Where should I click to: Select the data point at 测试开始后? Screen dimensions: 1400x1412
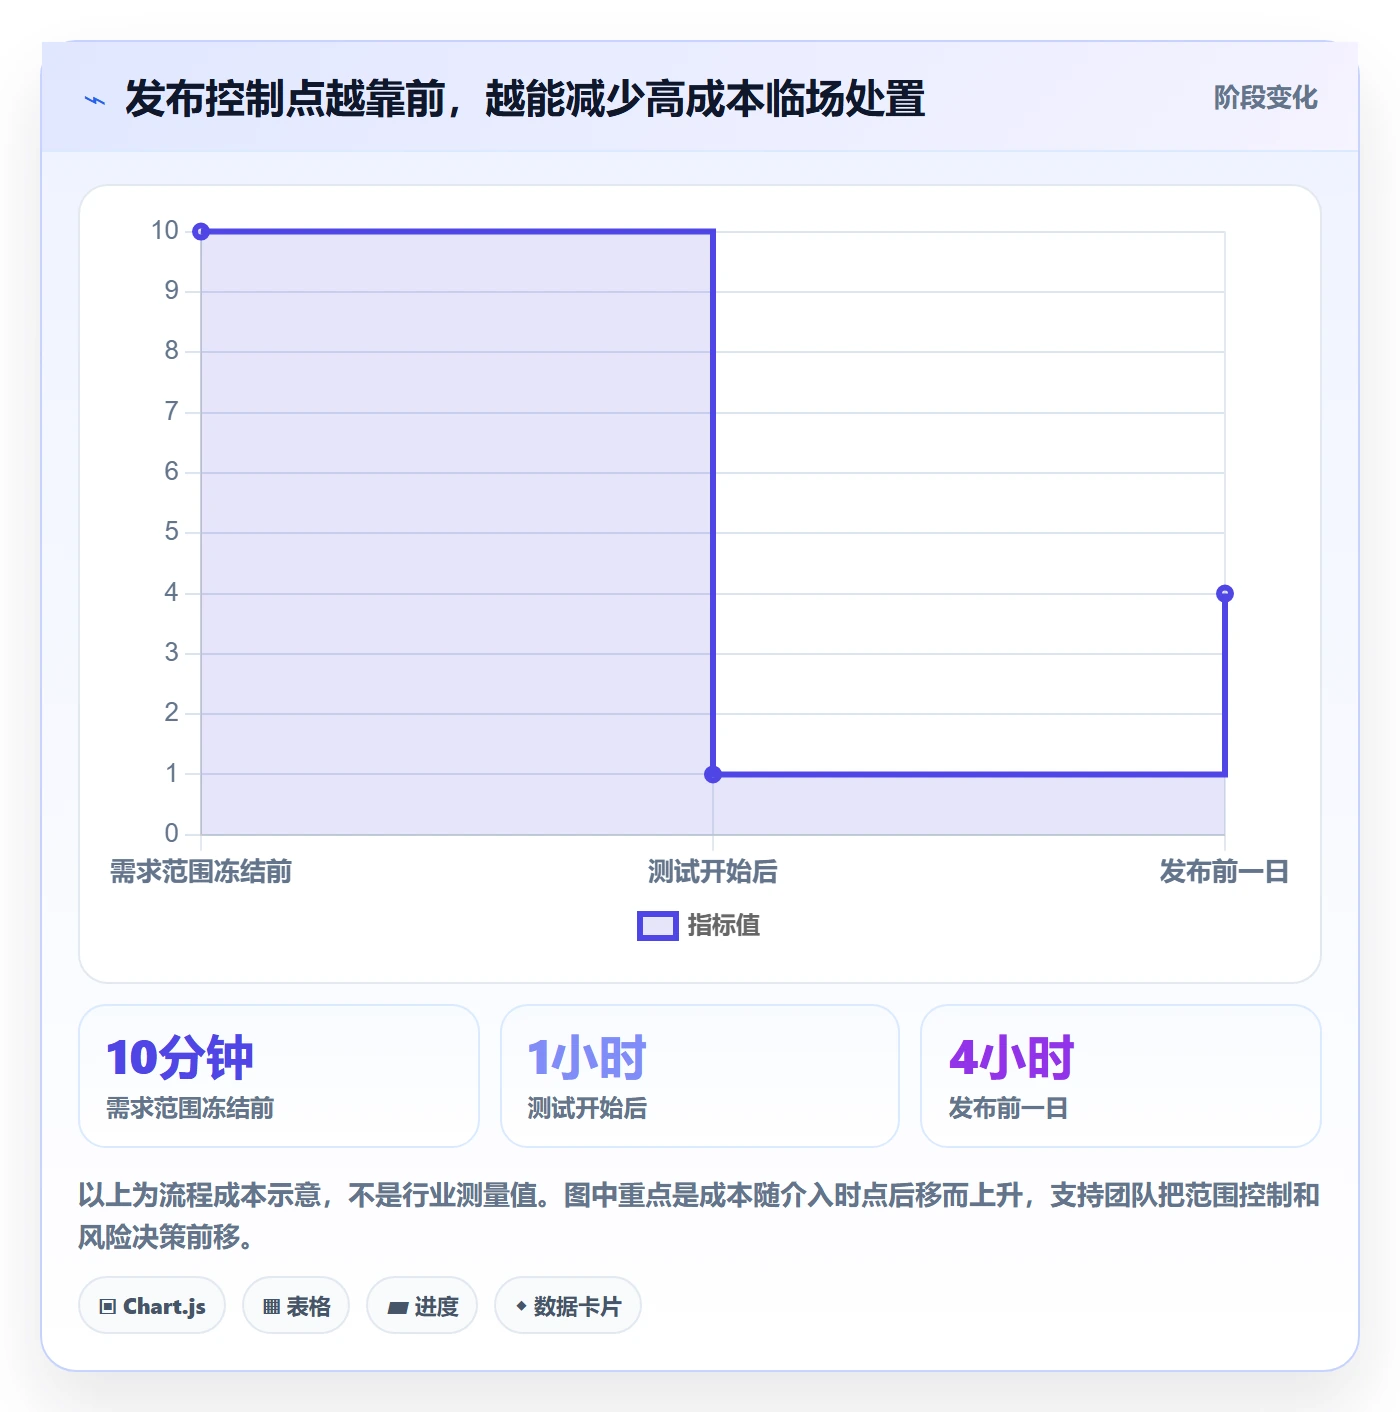point(713,774)
